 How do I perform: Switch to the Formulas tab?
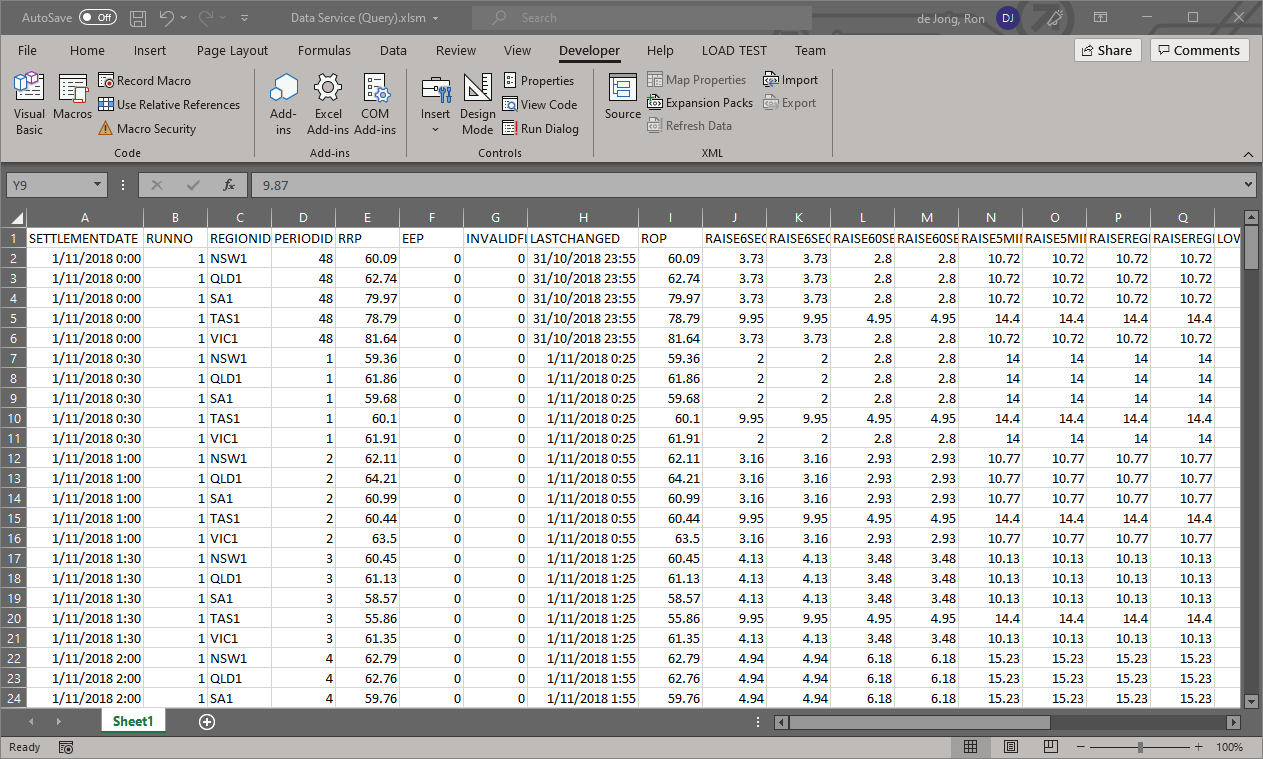(324, 51)
